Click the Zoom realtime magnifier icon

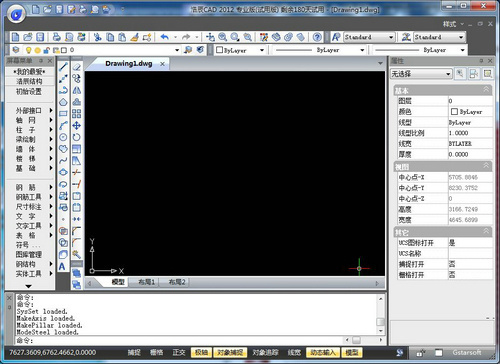[x=222, y=37]
